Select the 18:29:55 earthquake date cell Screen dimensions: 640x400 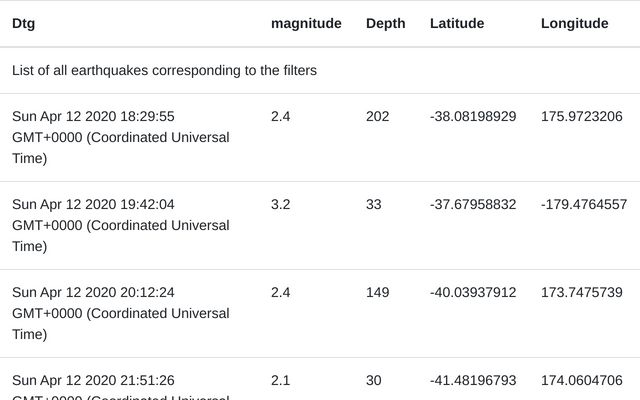point(120,137)
